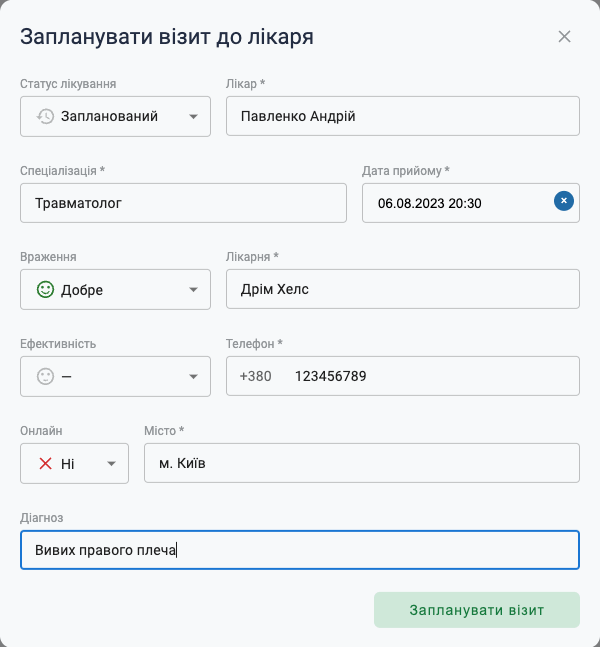Select the Запланований status value
Viewport: 600px width, 647px height.
pos(109,116)
